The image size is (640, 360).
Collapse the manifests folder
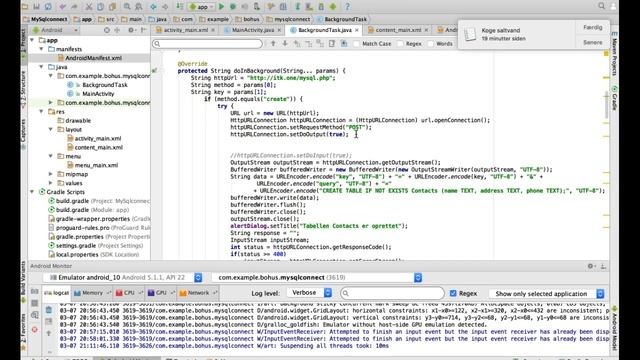41,49
